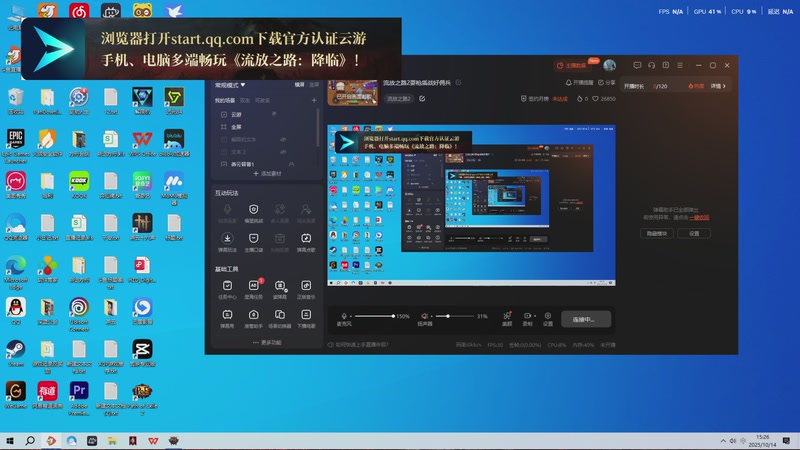Add a new scene with plus icon

[314, 101]
